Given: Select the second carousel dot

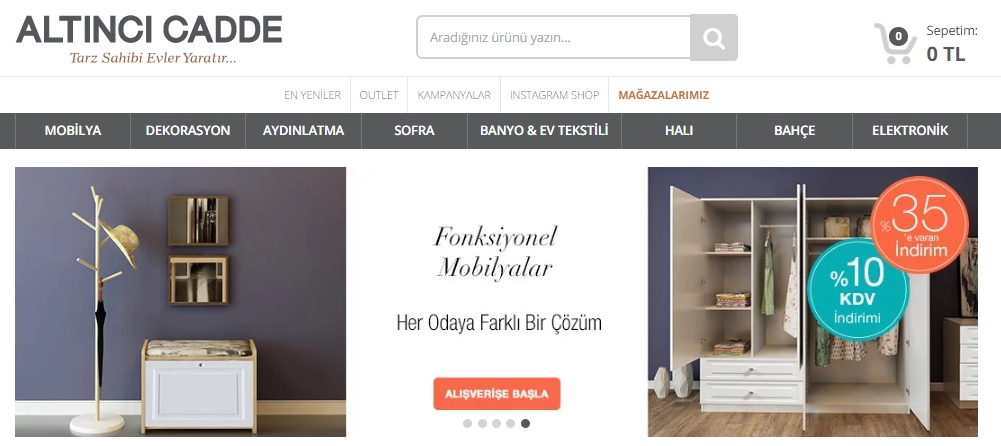Looking at the screenshot, I should (x=482, y=423).
